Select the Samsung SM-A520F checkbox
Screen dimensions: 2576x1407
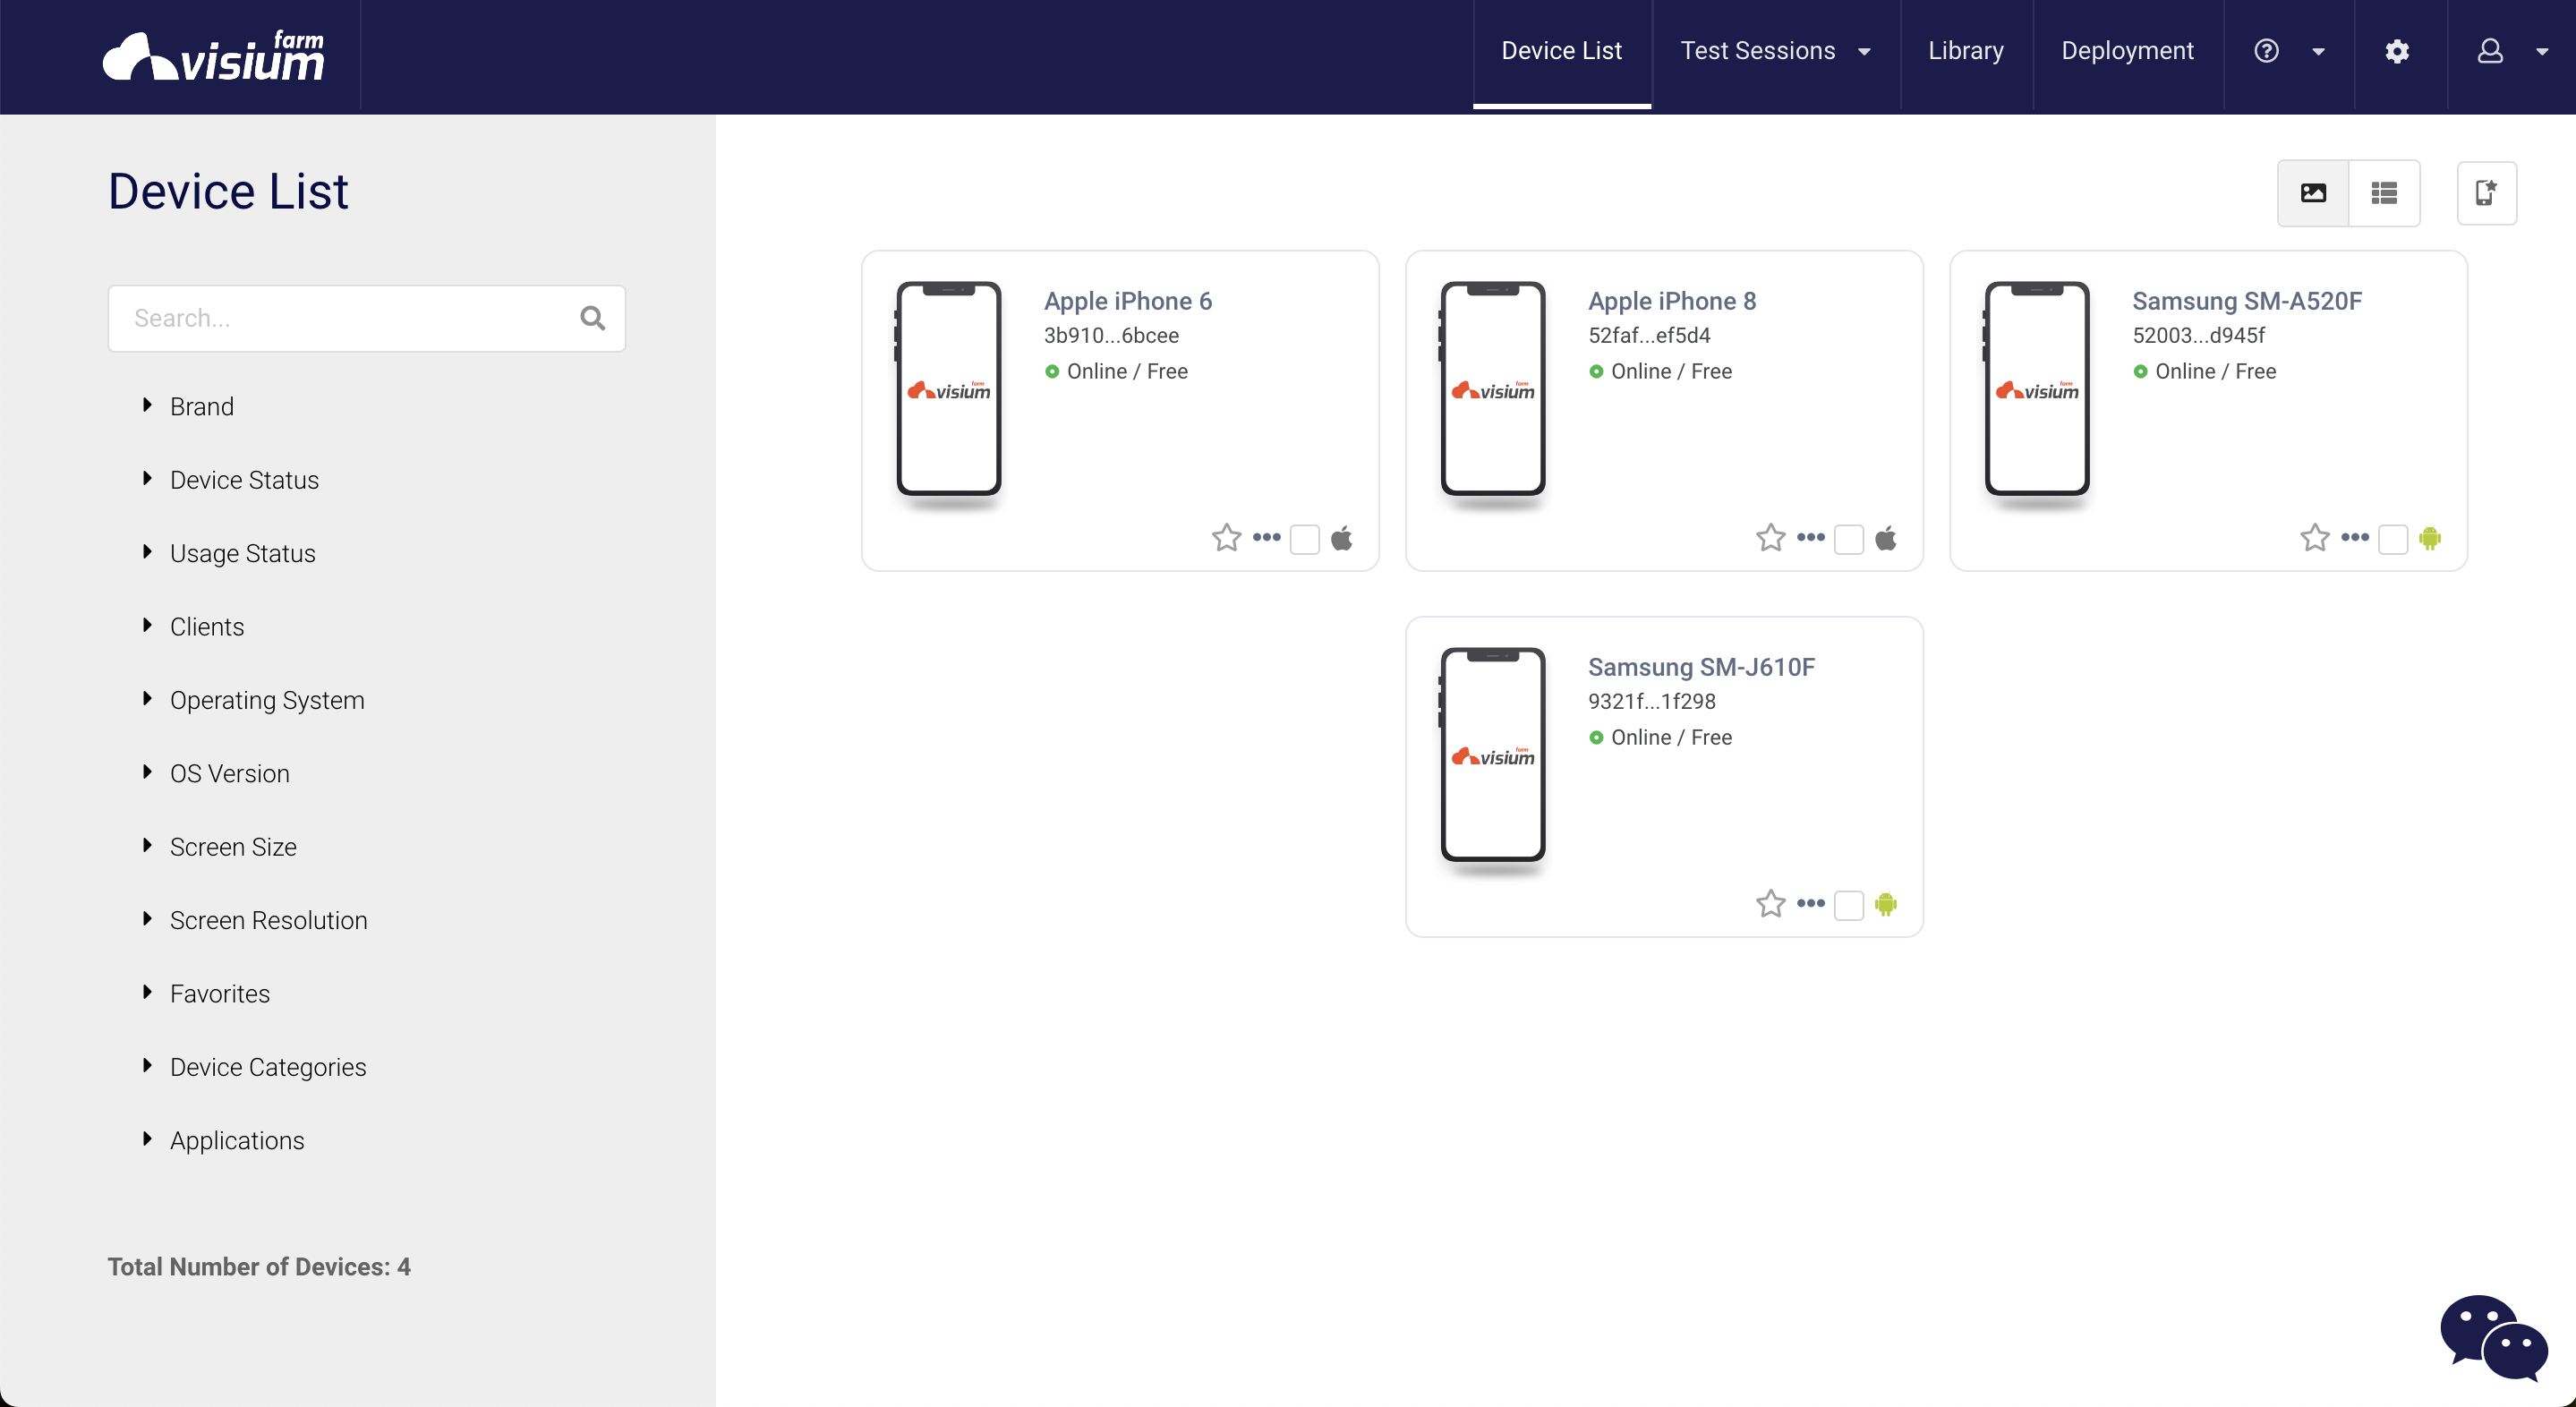click(2392, 539)
